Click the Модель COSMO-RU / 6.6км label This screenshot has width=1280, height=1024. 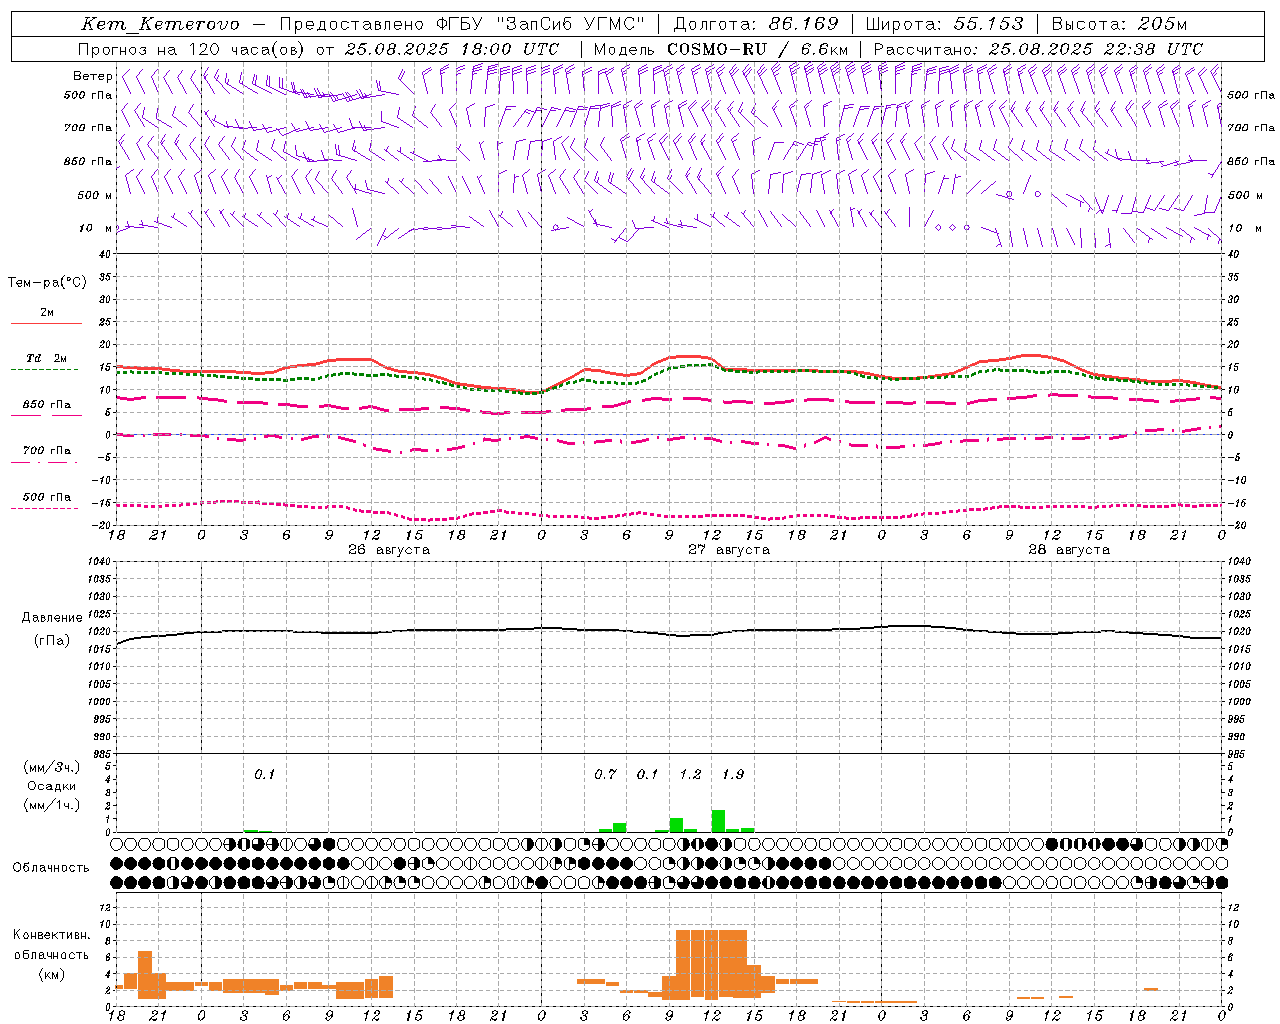click(x=721, y=49)
